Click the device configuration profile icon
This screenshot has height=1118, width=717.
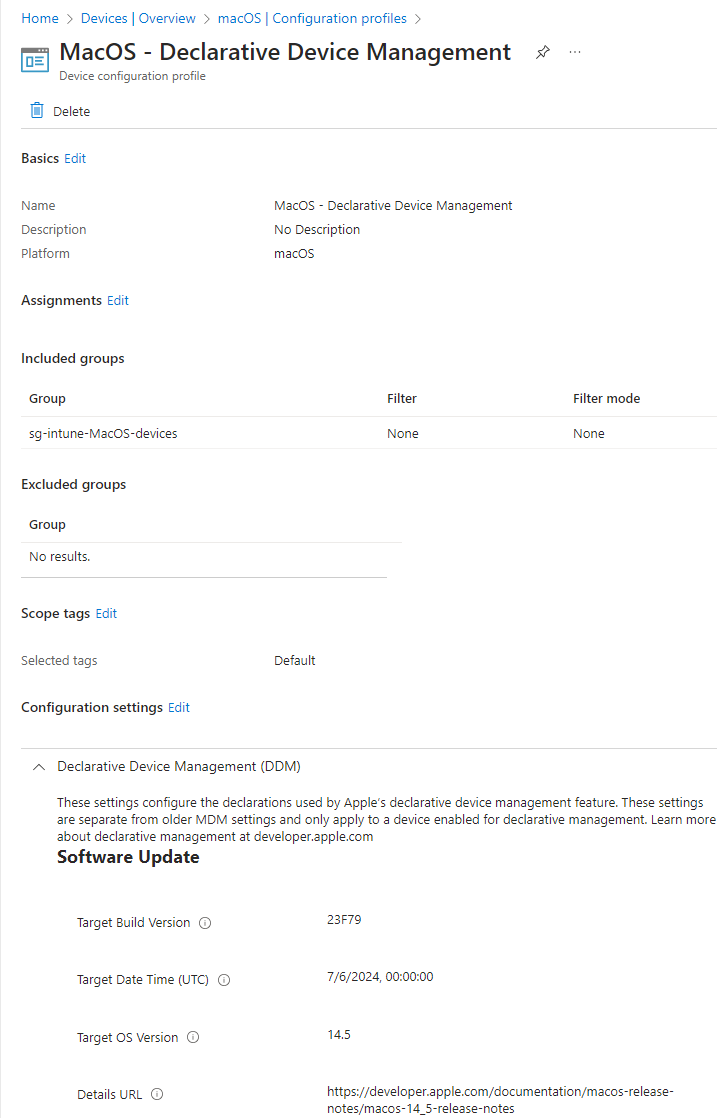[35, 61]
